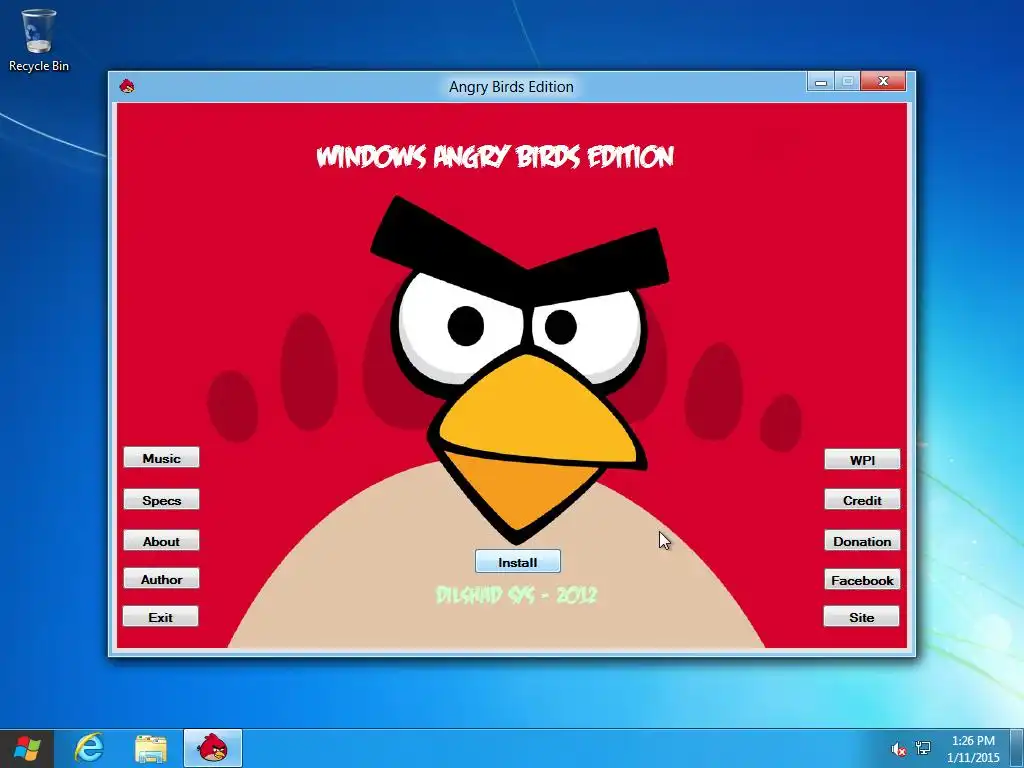Click the taskbar clock 1:26 PM
Image resolution: width=1024 pixels, height=768 pixels.
point(973,749)
